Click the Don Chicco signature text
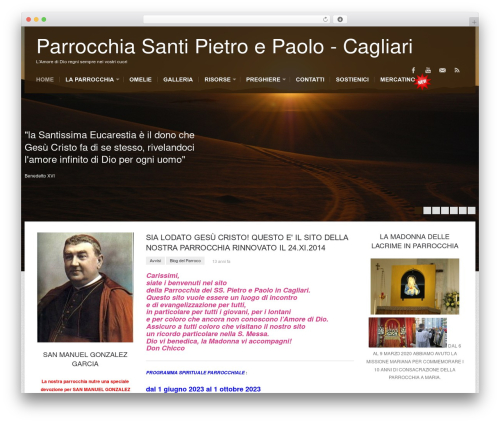This screenshot has height=423, width=500. (165, 348)
